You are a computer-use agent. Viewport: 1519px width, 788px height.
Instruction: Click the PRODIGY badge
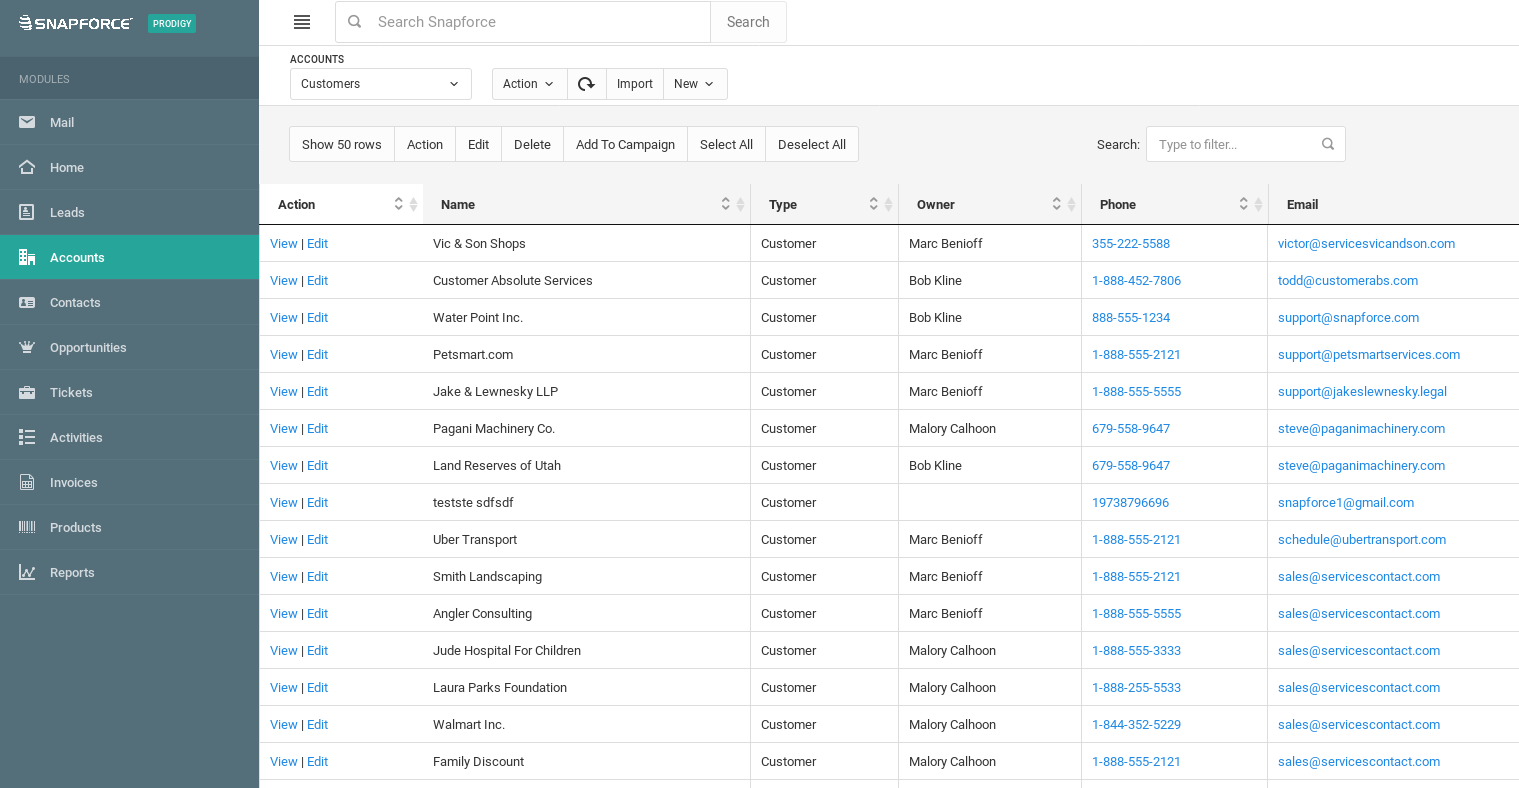tap(172, 23)
